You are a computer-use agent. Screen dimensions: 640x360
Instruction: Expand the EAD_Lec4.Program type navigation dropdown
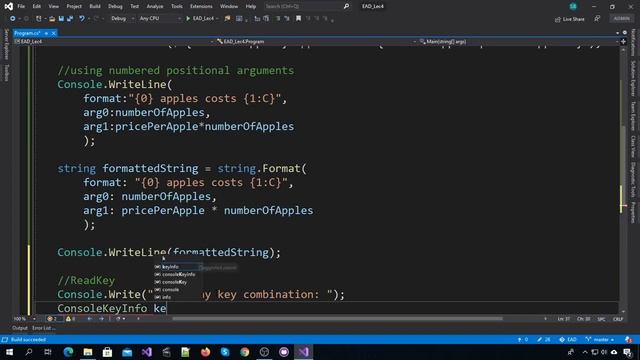414,42
